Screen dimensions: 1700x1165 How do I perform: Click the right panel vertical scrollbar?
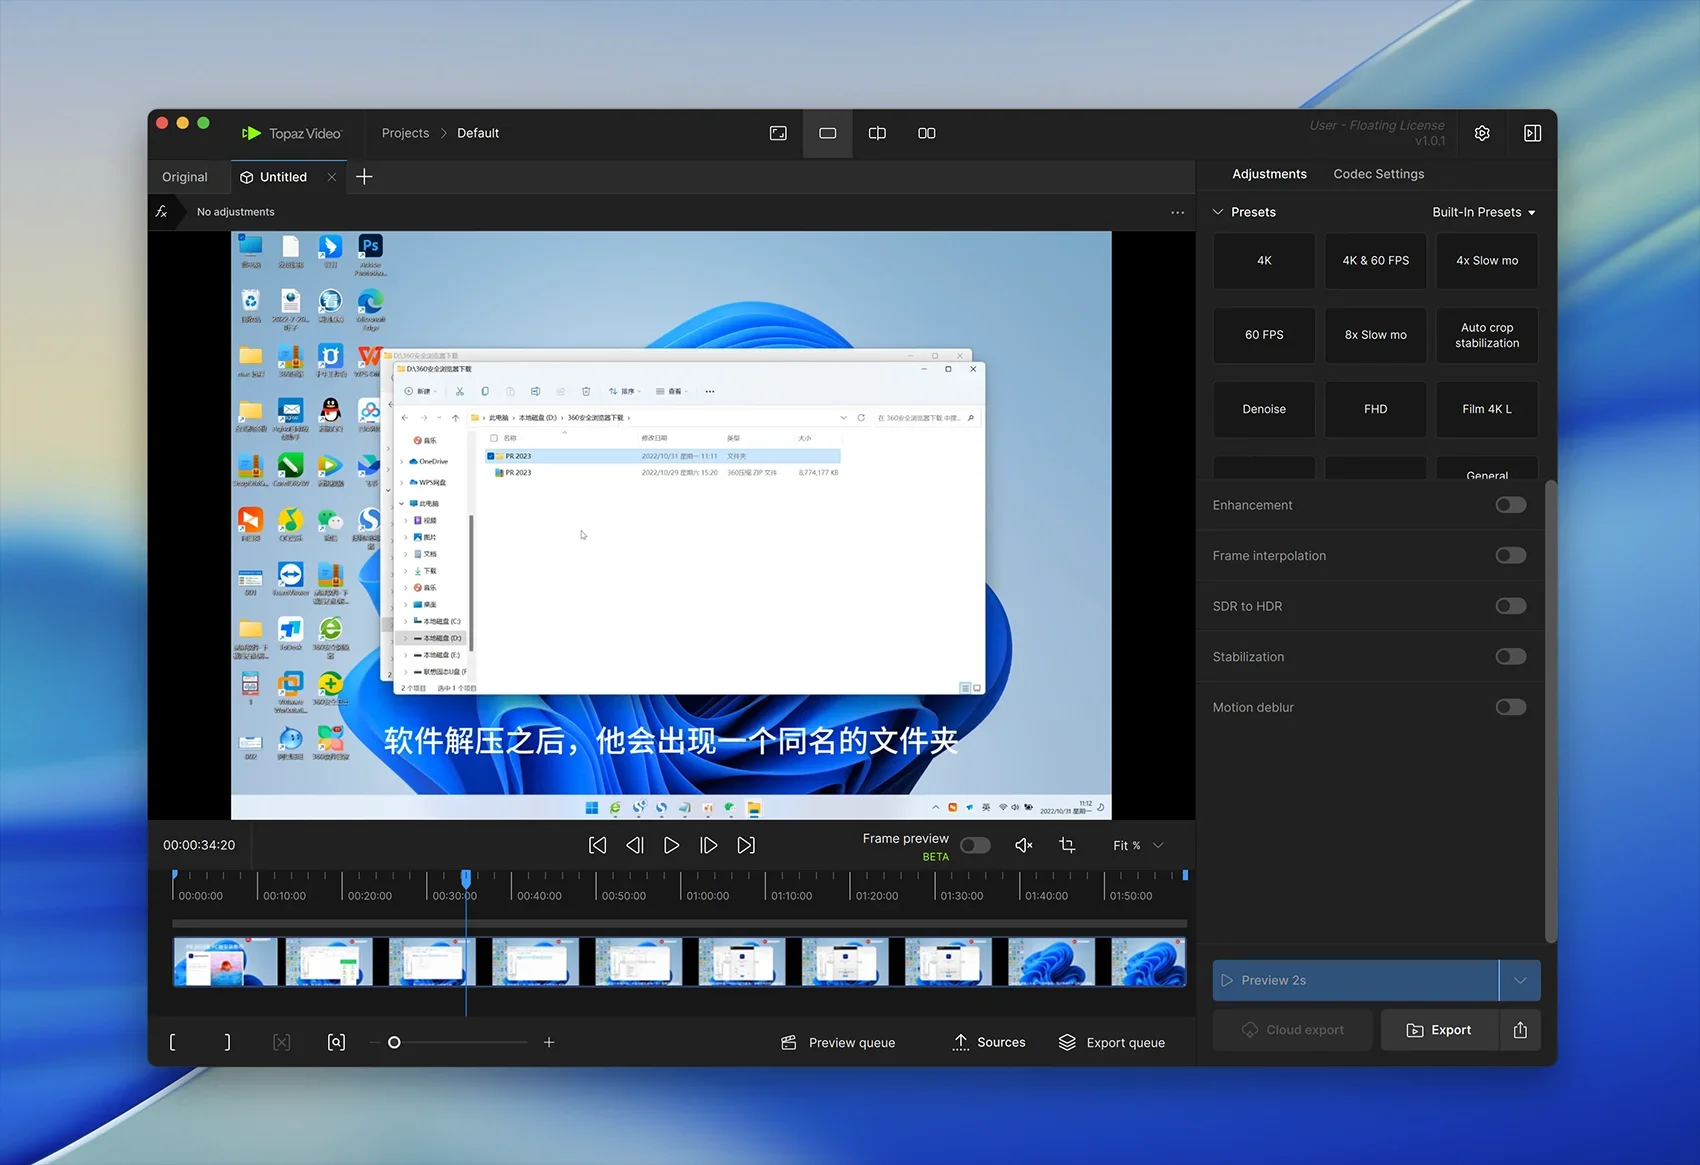[x=1551, y=711]
